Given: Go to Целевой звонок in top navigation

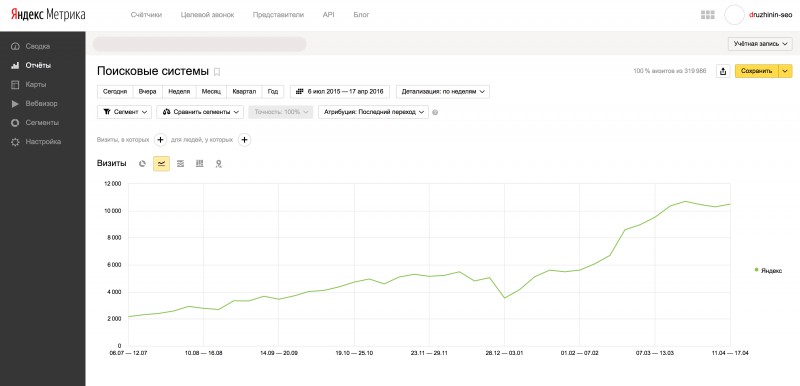Looking at the screenshot, I should click(x=207, y=15).
